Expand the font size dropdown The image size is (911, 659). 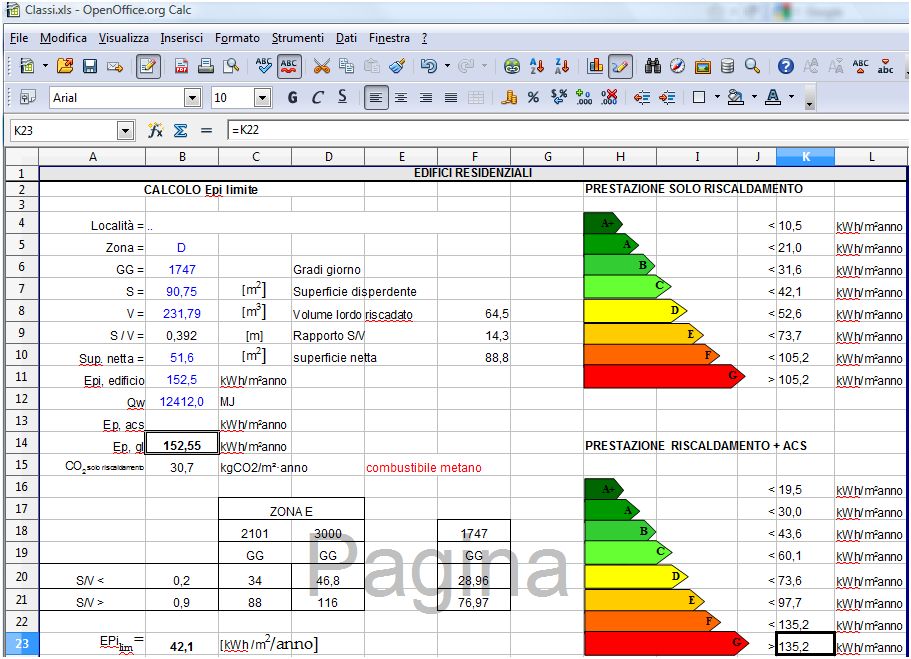263,98
